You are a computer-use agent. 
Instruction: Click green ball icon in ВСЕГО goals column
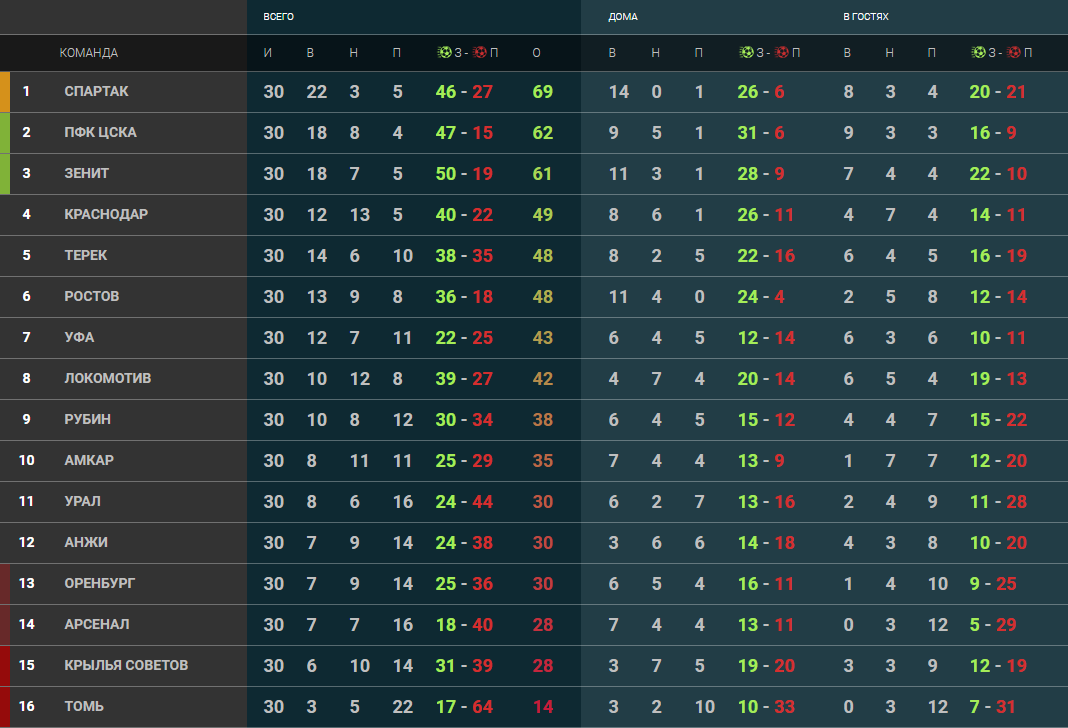(445, 53)
